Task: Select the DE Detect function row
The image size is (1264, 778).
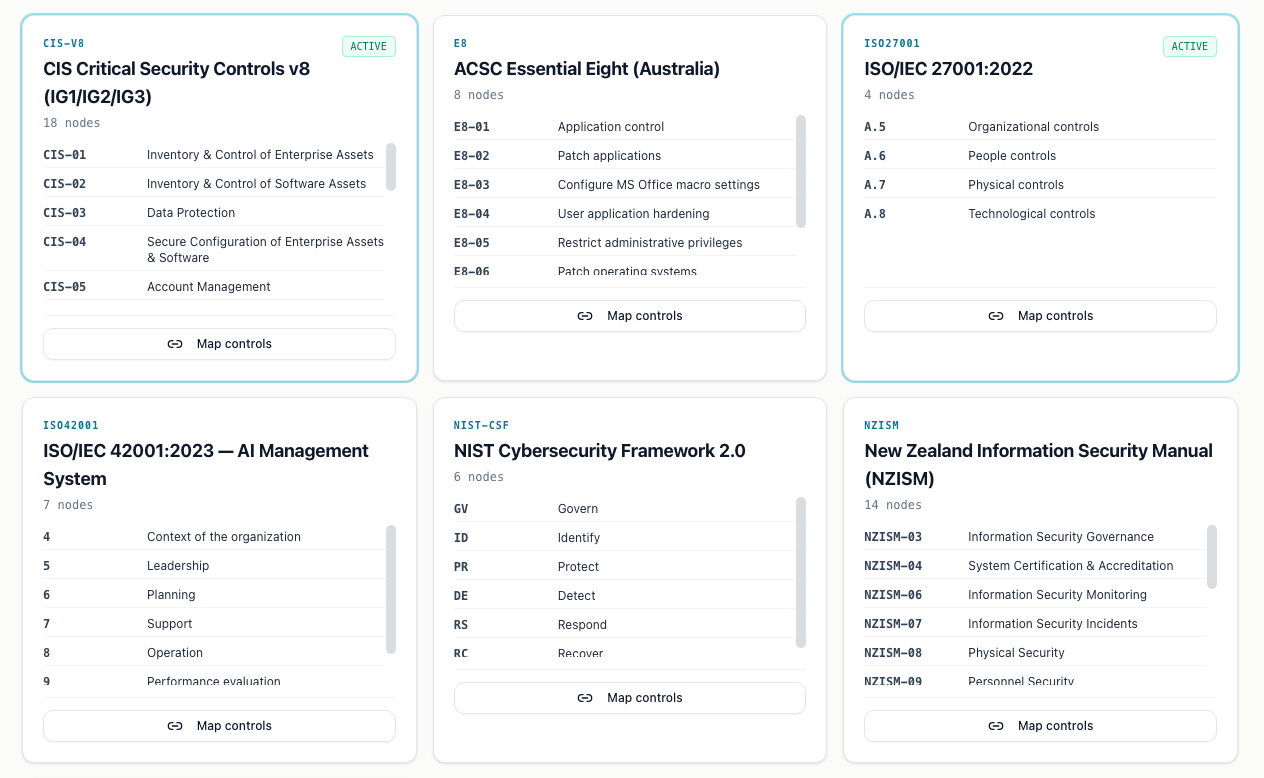Action: [x=625, y=596]
